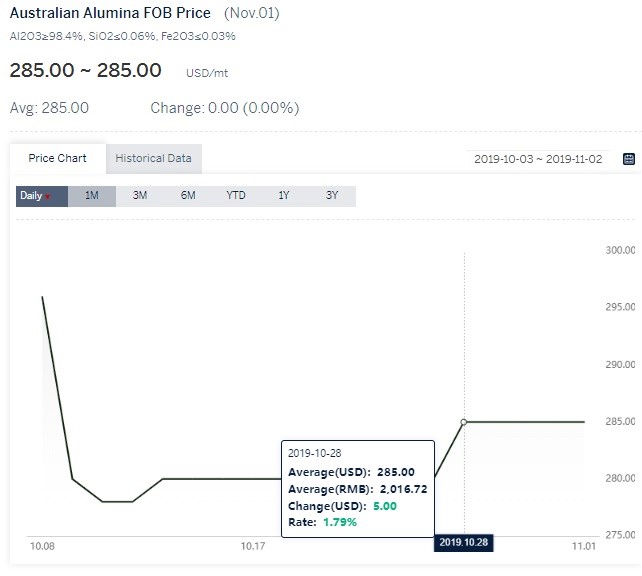Select the 6M time range

pyautogui.click(x=188, y=196)
